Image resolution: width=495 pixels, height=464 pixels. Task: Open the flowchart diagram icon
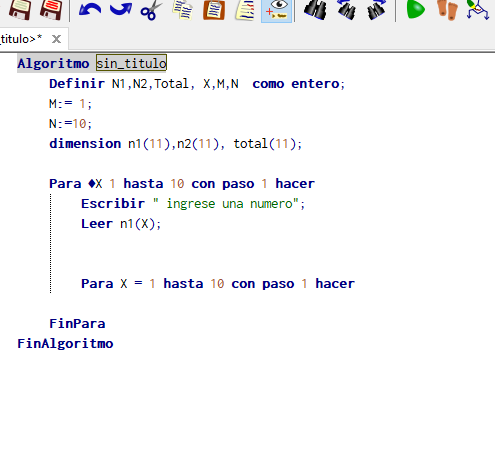click(478, 9)
